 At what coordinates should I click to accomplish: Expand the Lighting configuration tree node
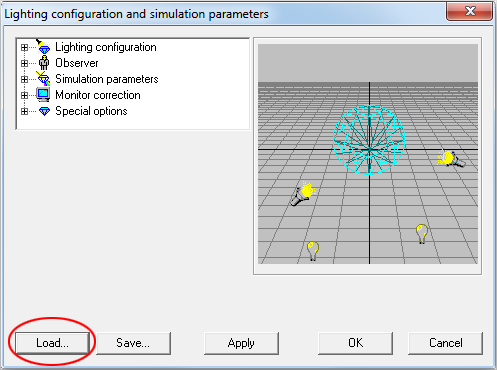(24, 47)
